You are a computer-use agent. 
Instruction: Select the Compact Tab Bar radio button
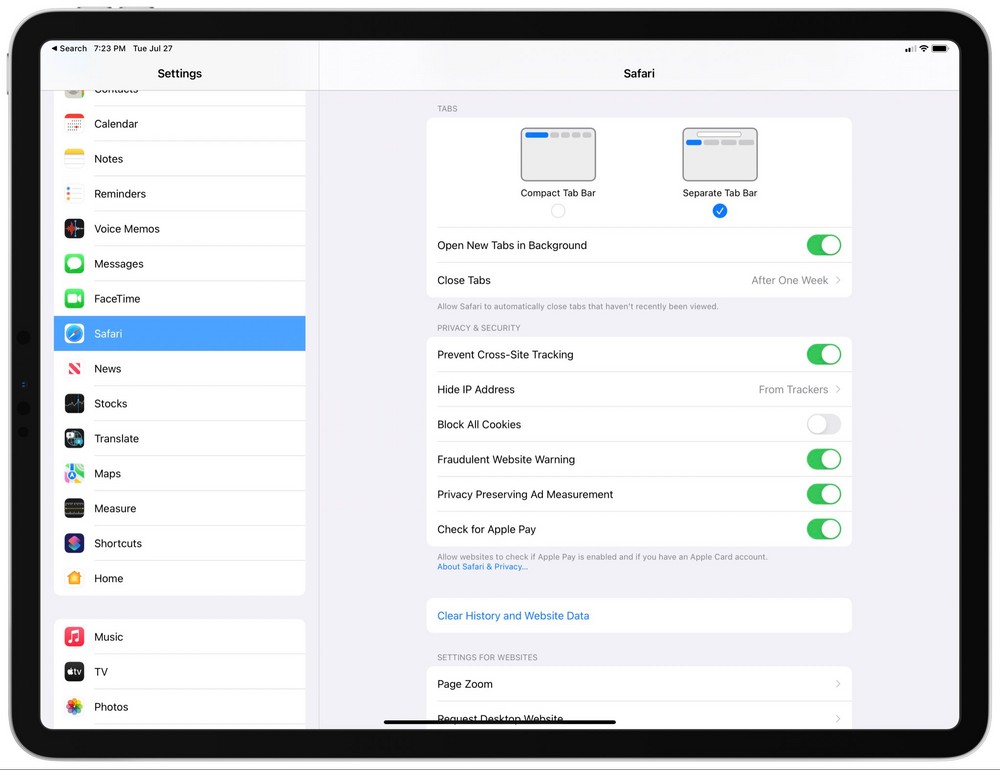(558, 211)
